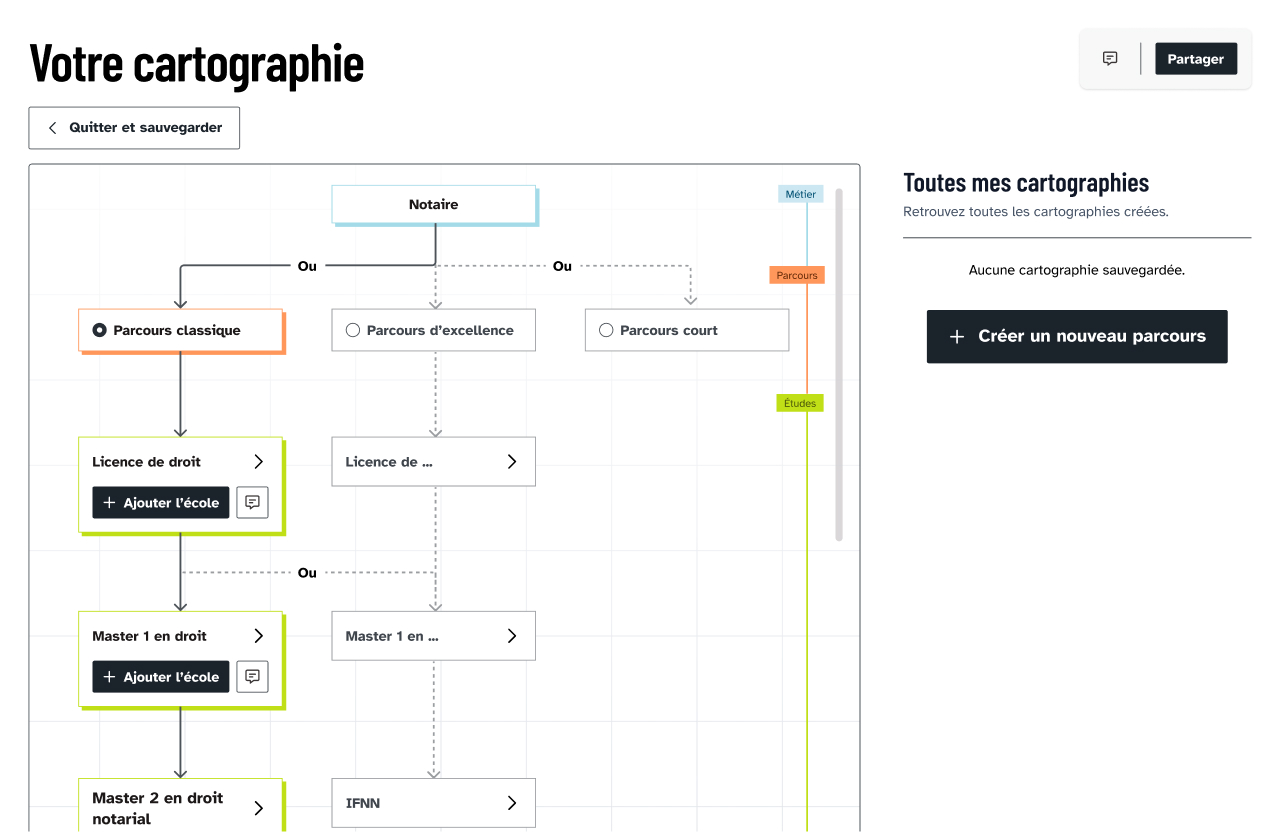1280x832 pixels.
Task: Click the Notaire root node
Action: (434, 204)
